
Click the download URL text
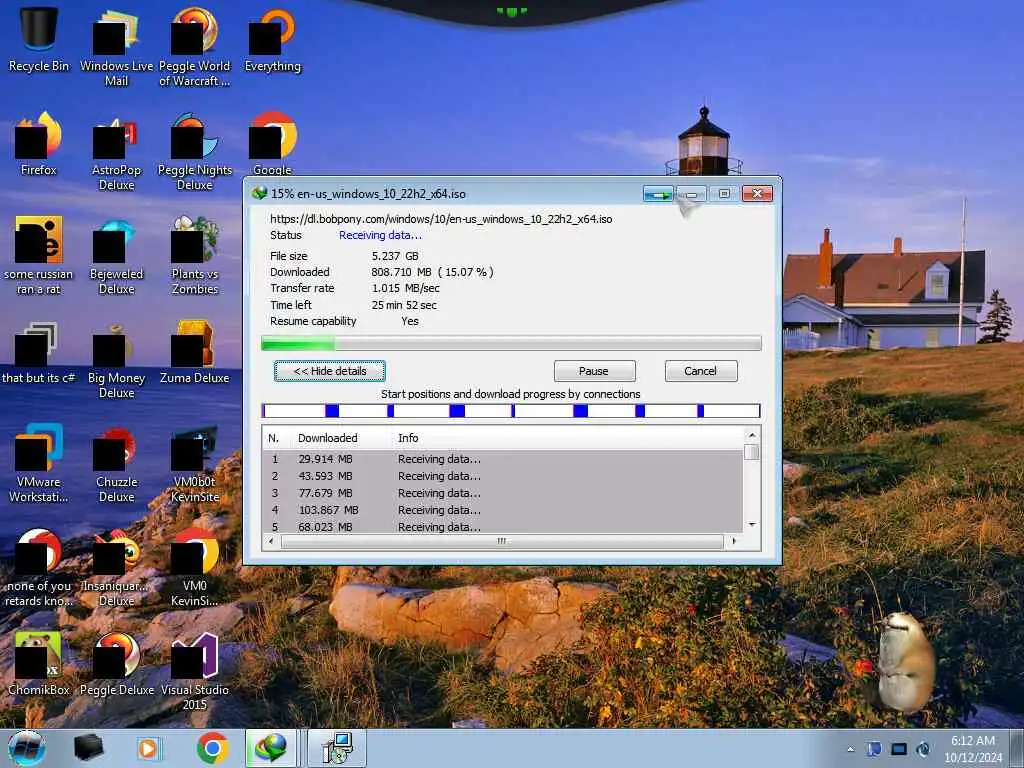pos(441,219)
